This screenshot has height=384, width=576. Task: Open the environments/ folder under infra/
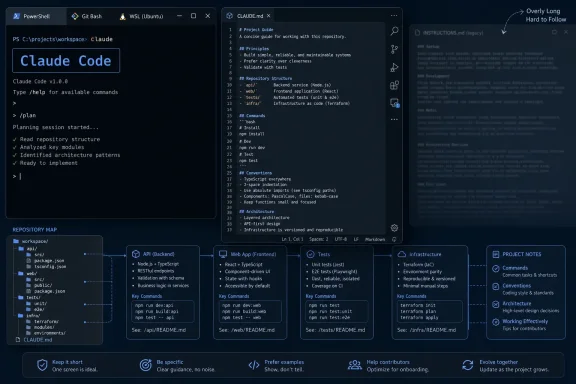click(46, 333)
